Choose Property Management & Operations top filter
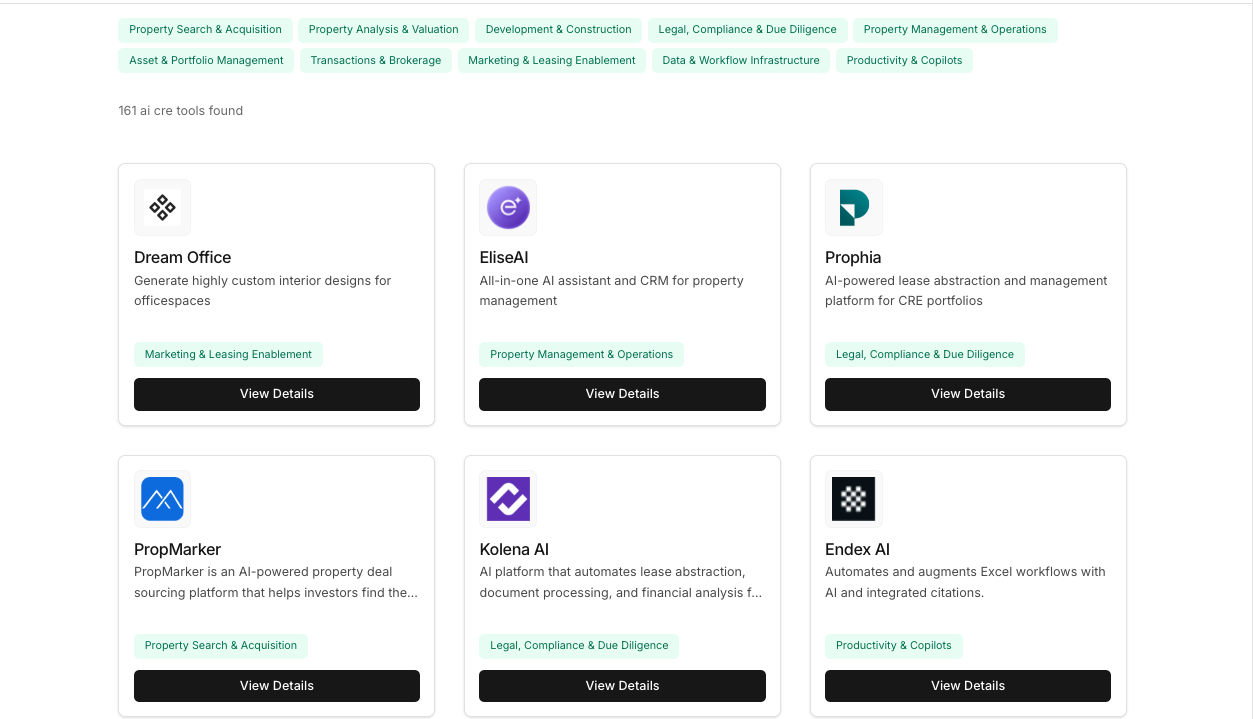This screenshot has height=719, width=1253. [x=955, y=30]
